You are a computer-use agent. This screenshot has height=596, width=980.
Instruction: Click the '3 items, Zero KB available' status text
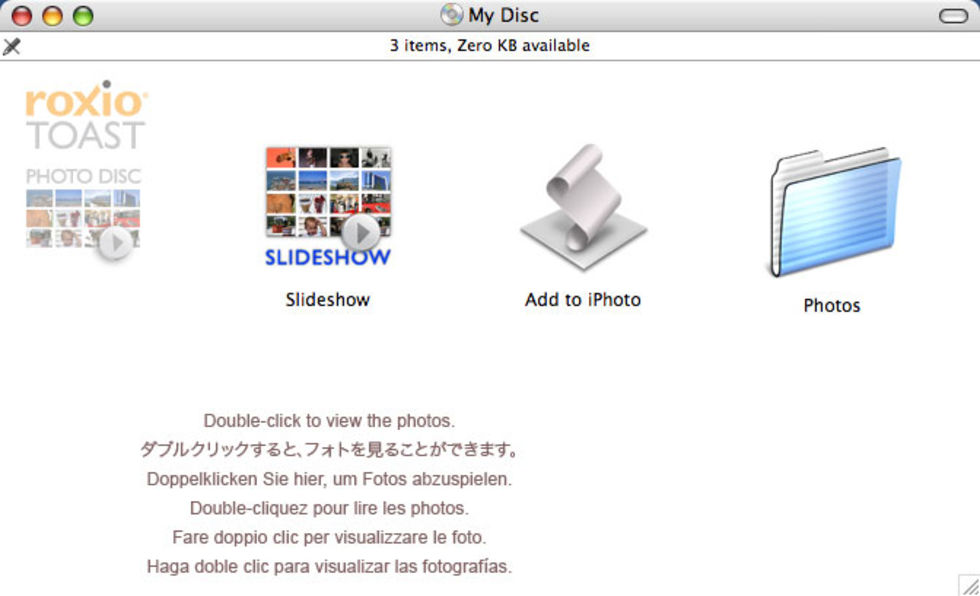click(x=489, y=46)
